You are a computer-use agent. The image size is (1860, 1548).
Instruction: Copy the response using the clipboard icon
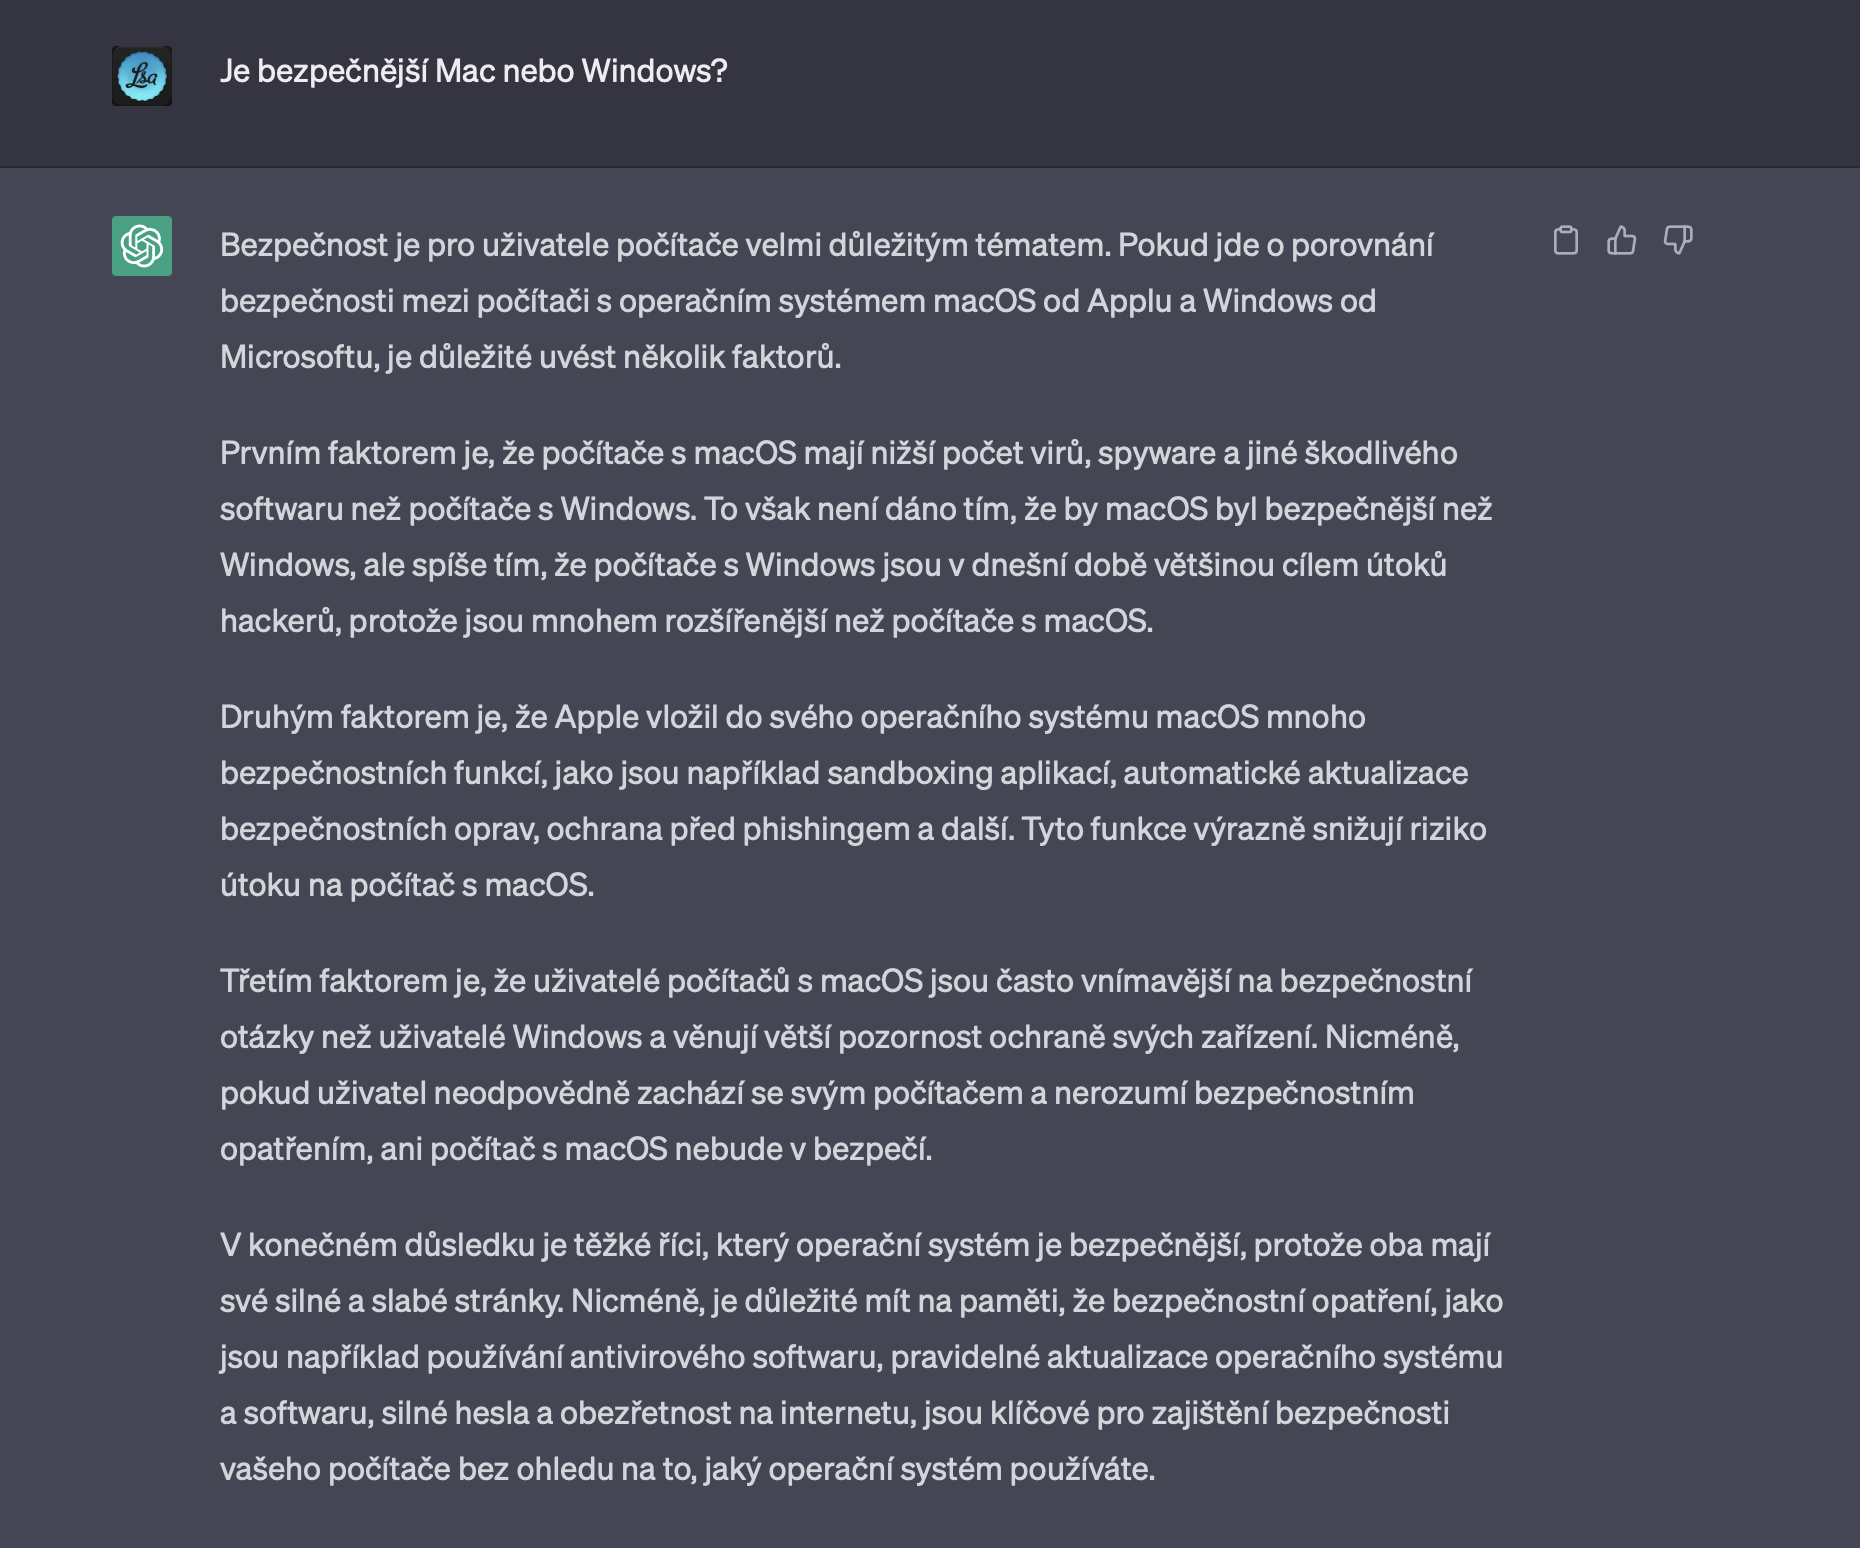[1566, 241]
